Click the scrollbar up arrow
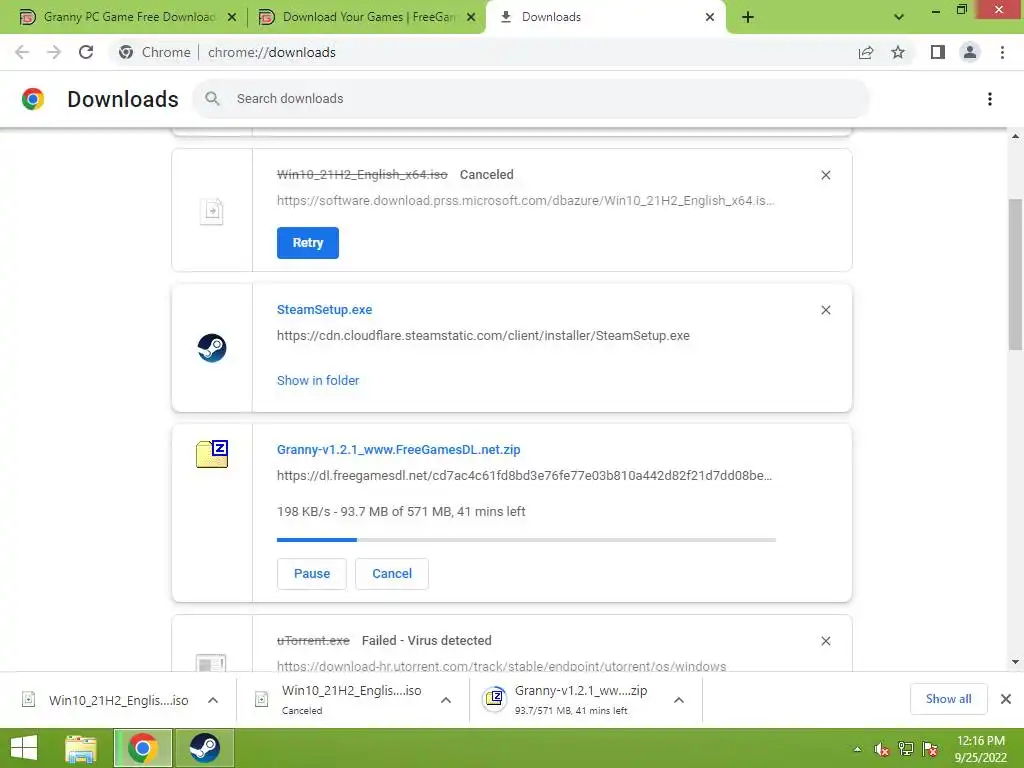This screenshot has width=1024, height=768. [1015, 136]
